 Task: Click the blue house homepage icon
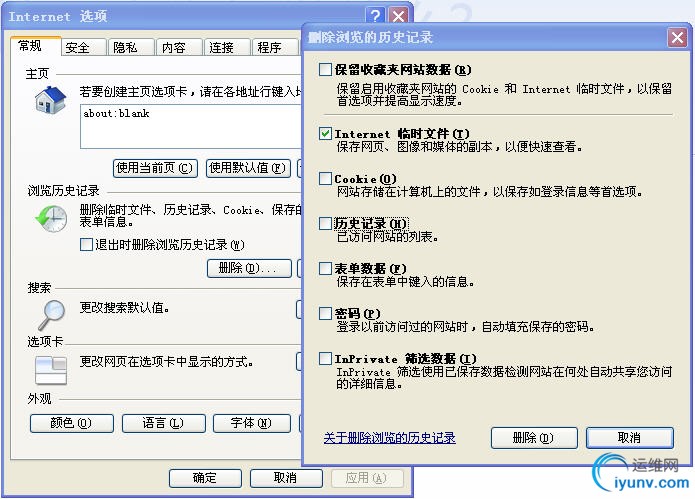point(50,100)
